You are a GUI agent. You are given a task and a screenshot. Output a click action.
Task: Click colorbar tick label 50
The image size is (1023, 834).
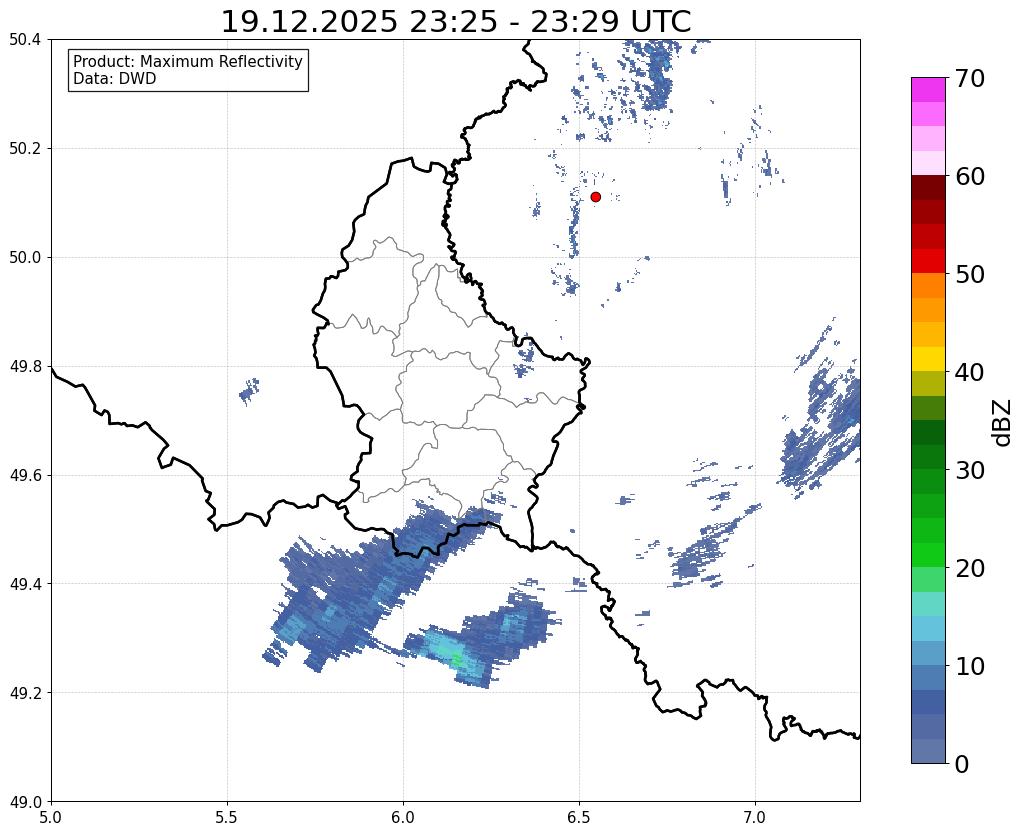[x=970, y=274]
